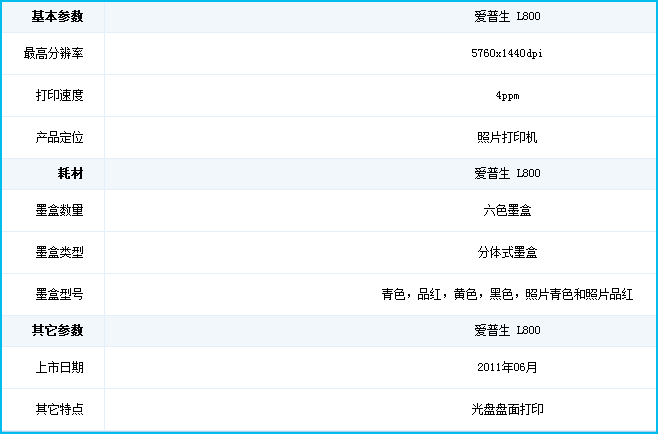Select 爱普生 L800 in the 基本参数 row
658x434 pixels.
pyautogui.click(x=507, y=17)
